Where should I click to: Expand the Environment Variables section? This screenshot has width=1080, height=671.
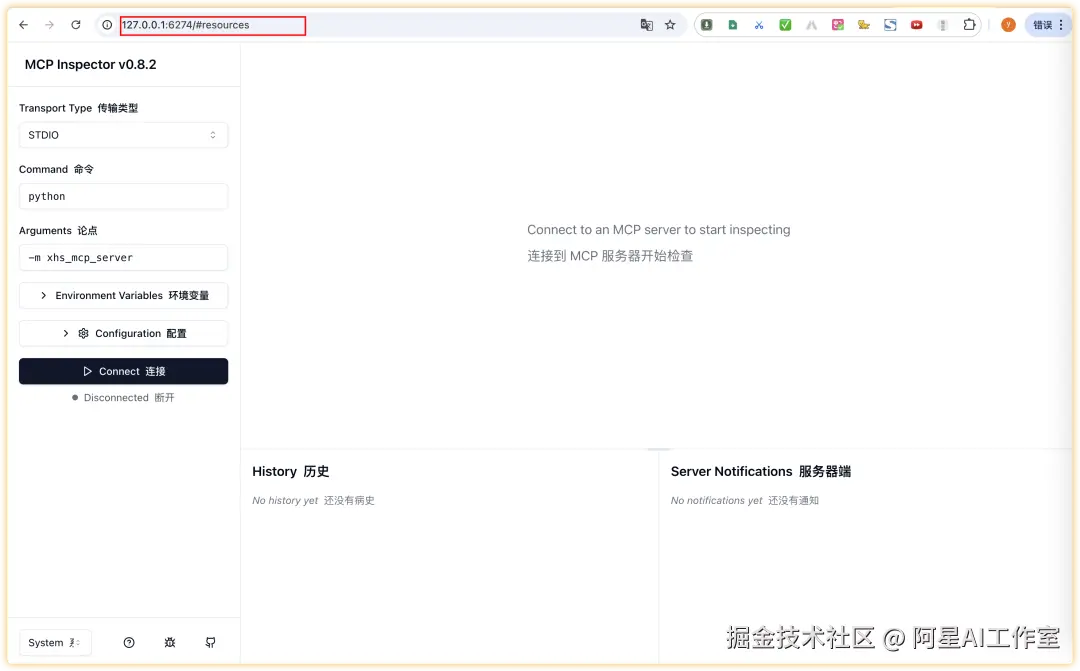pyautogui.click(x=123, y=295)
